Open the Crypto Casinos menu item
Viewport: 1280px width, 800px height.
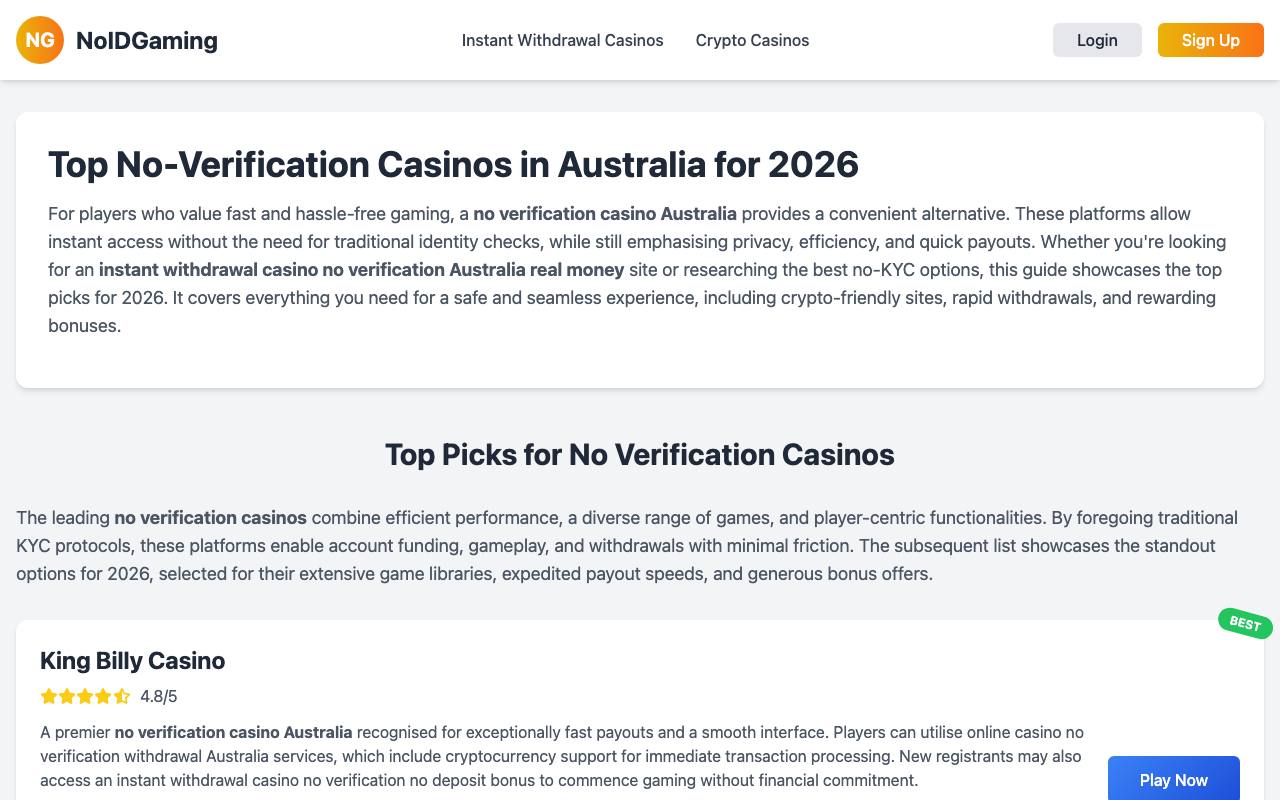tap(752, 40)
